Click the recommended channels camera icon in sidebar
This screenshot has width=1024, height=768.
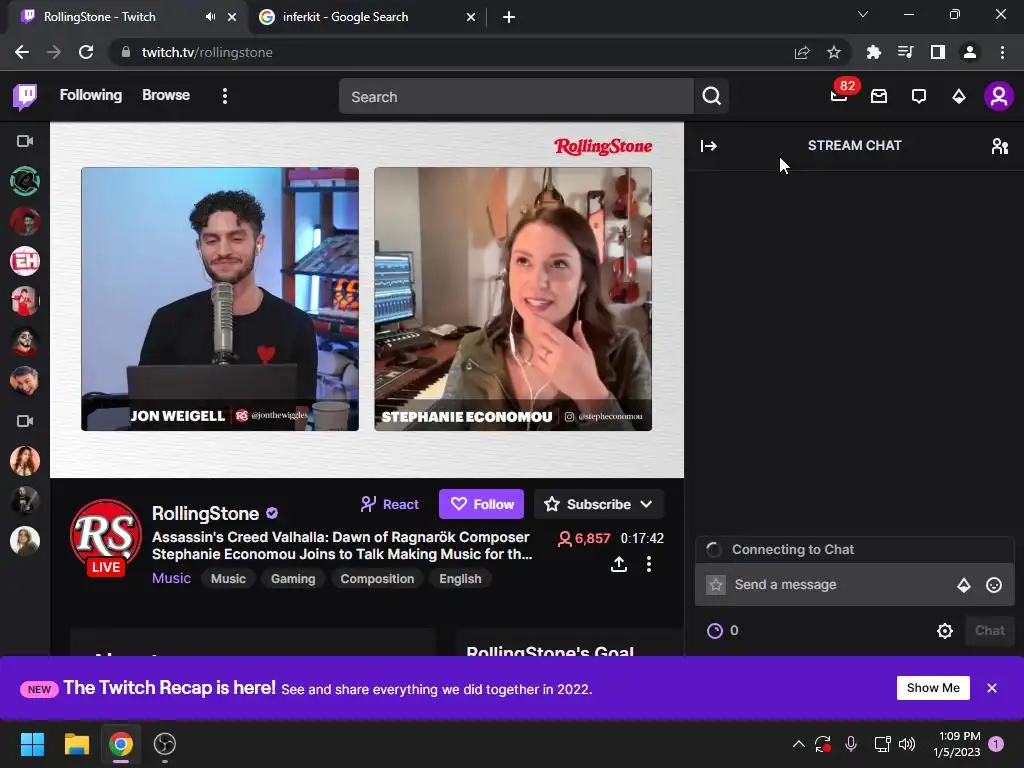click(25, 421)
